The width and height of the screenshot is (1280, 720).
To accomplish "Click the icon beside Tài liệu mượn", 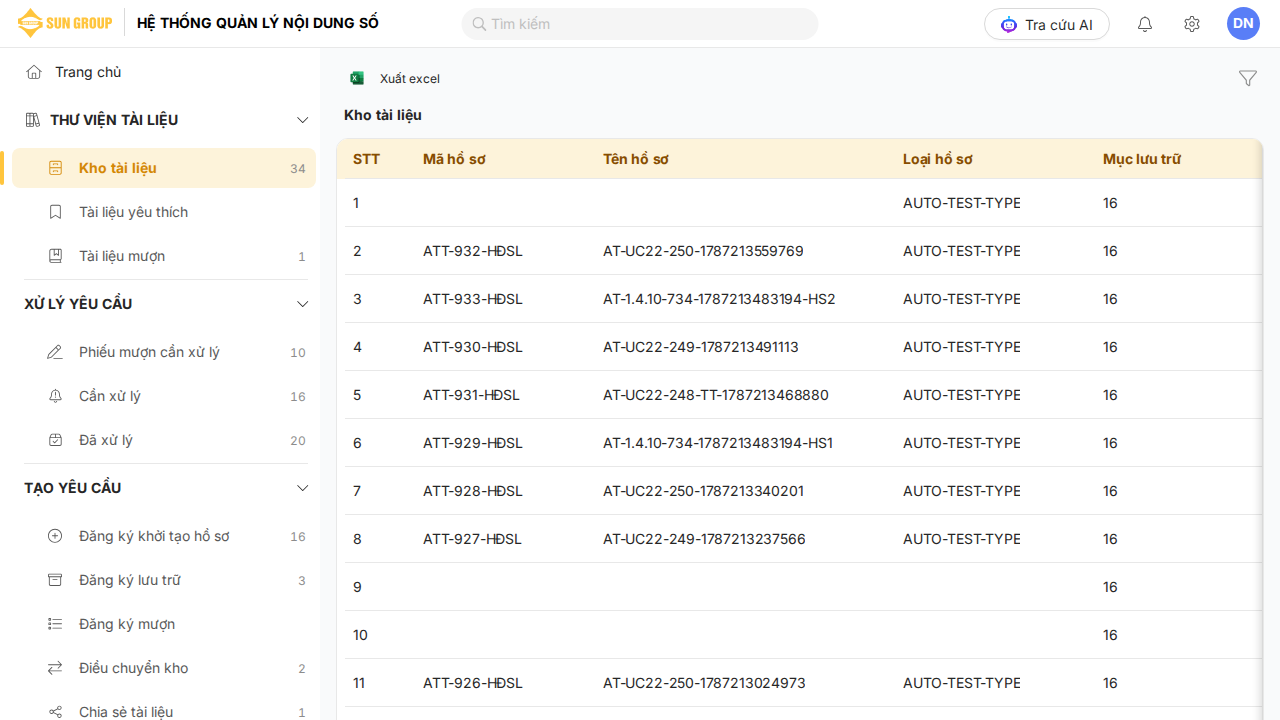I will pyautogui.click(x=56, y=256).
